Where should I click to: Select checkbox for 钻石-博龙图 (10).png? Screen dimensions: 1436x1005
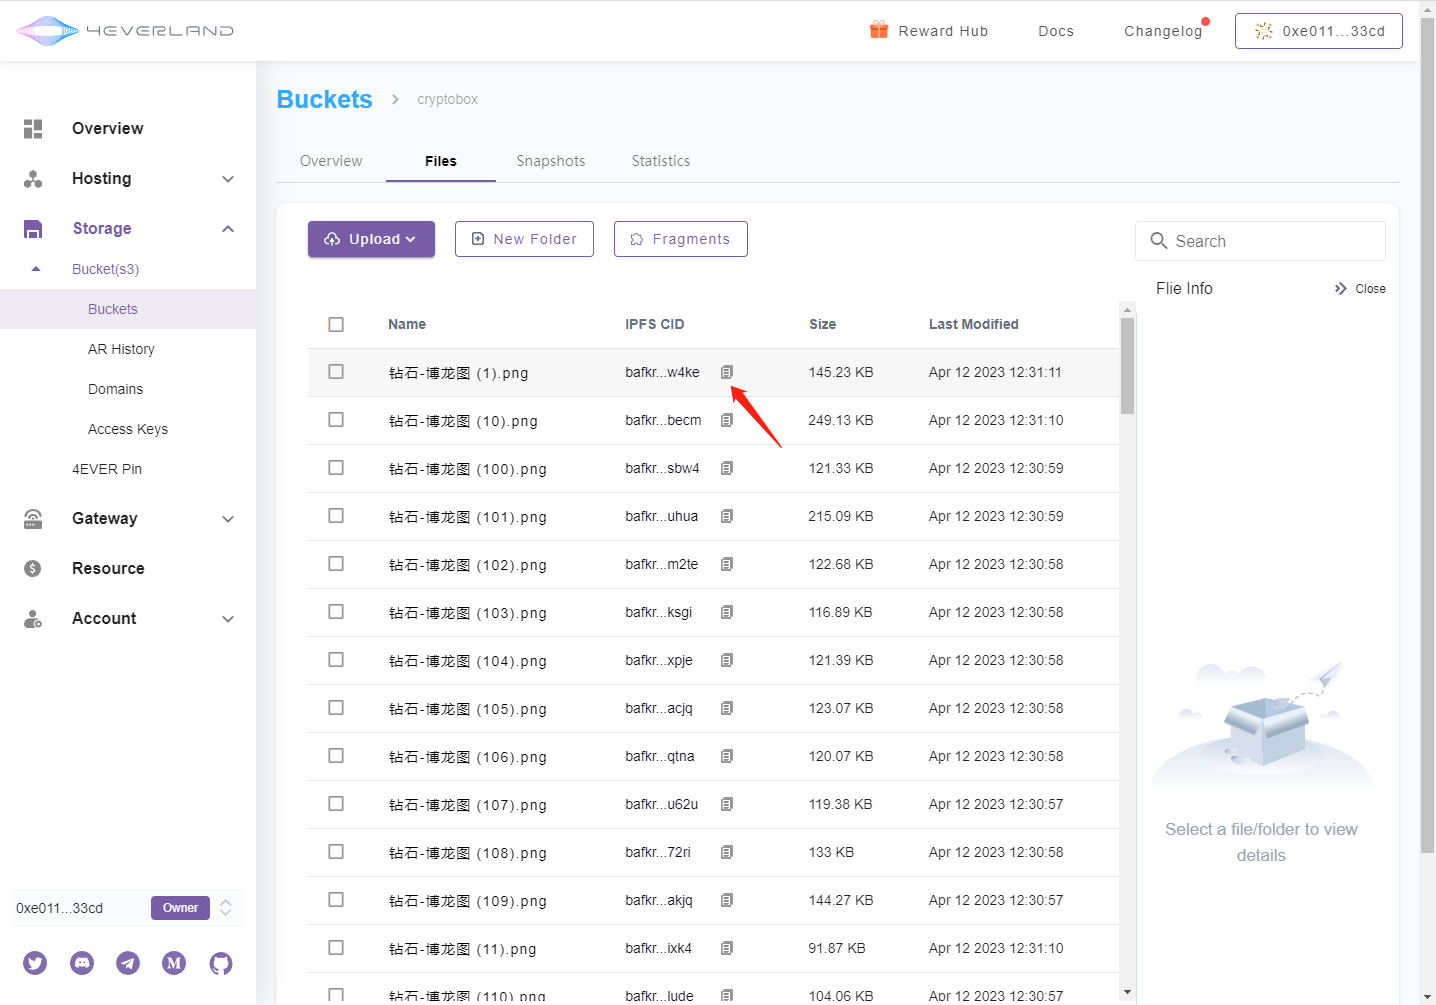coord(336,420)
